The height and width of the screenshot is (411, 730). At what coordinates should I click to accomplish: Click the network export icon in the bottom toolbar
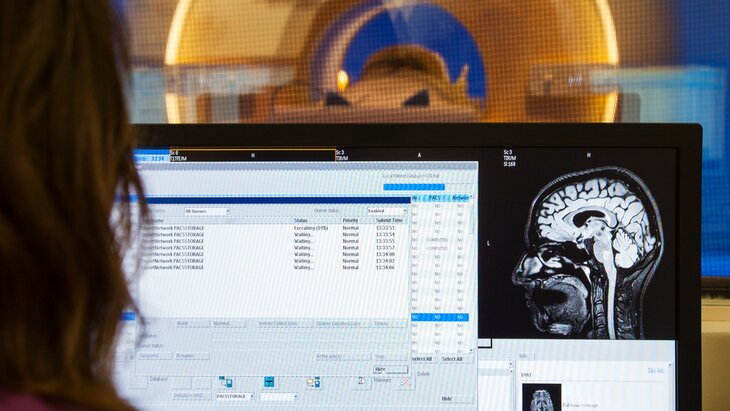[x=225, y=382]
